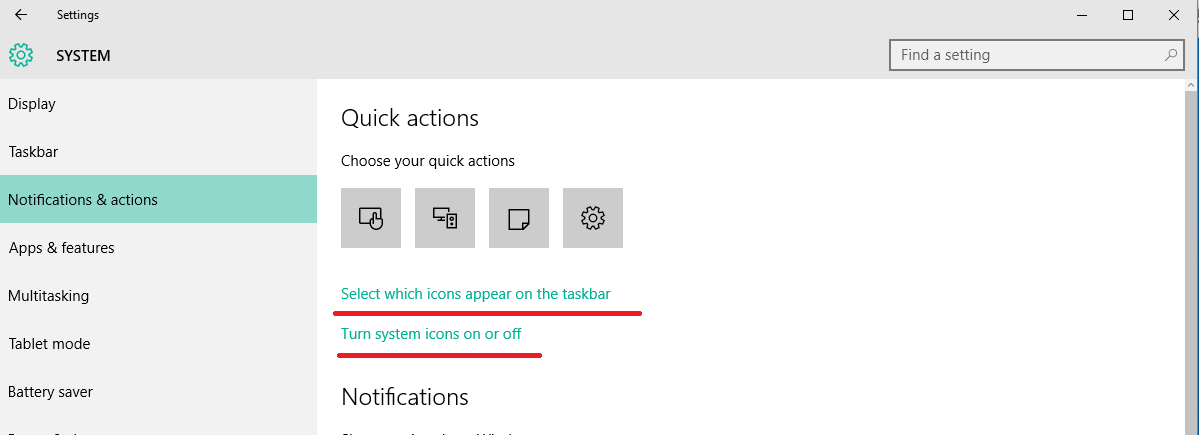1199x435 pixels.
Task: Click the Tablet mode quick action tile
Action: [x=371, y=218]
